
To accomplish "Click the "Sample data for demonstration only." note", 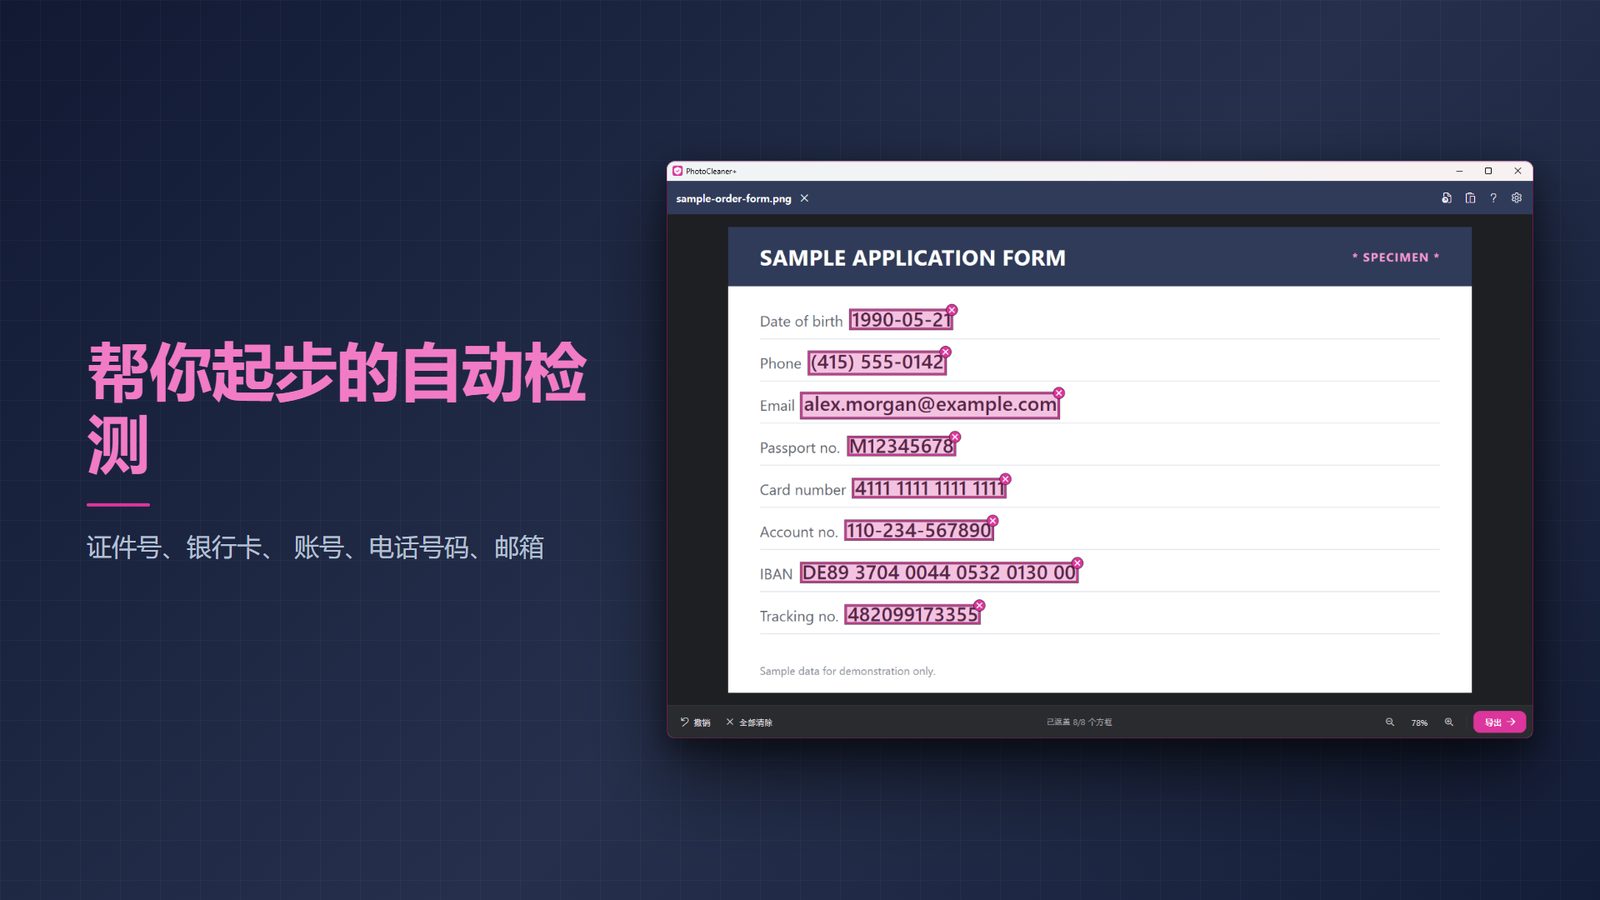I will 847,671.
